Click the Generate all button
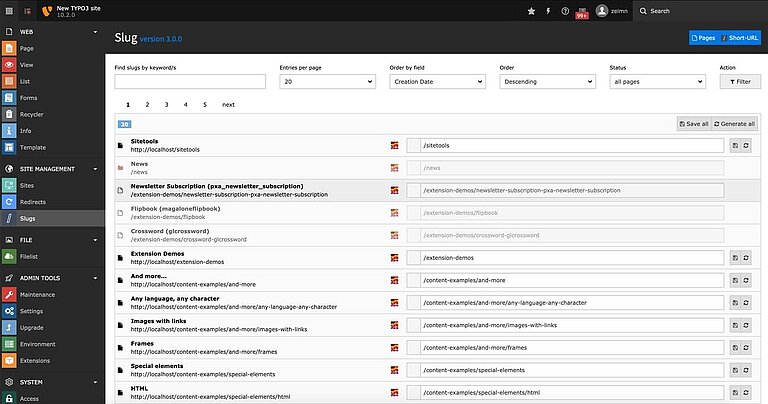The width and height of the screenshot is (768, 404). point(736,124)
